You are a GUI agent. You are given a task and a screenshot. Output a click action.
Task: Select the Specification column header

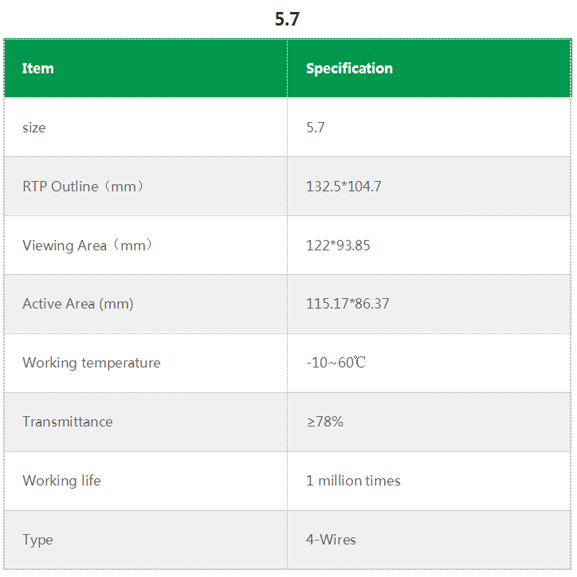point(350,68)
